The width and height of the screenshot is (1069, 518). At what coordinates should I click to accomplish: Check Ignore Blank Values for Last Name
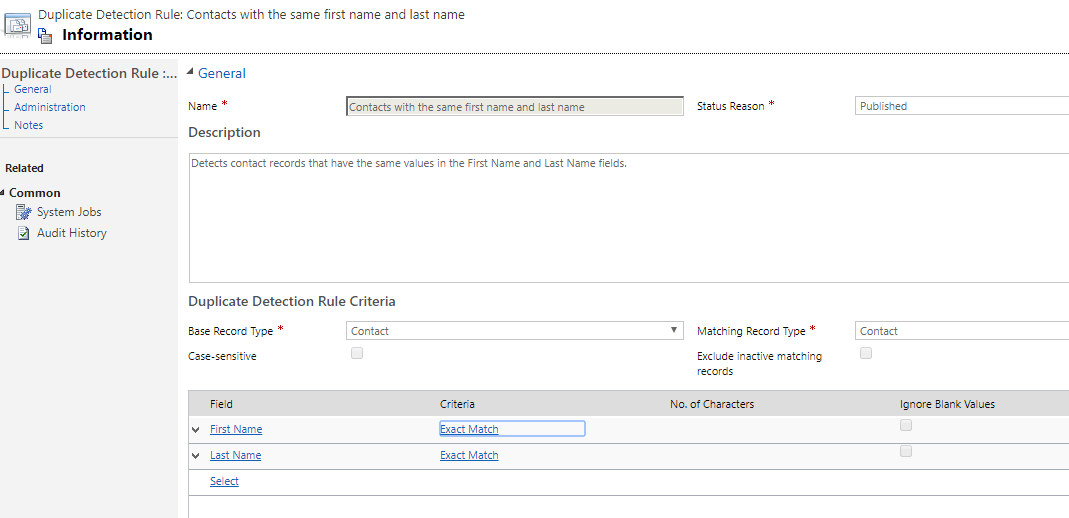click(906, 451)
